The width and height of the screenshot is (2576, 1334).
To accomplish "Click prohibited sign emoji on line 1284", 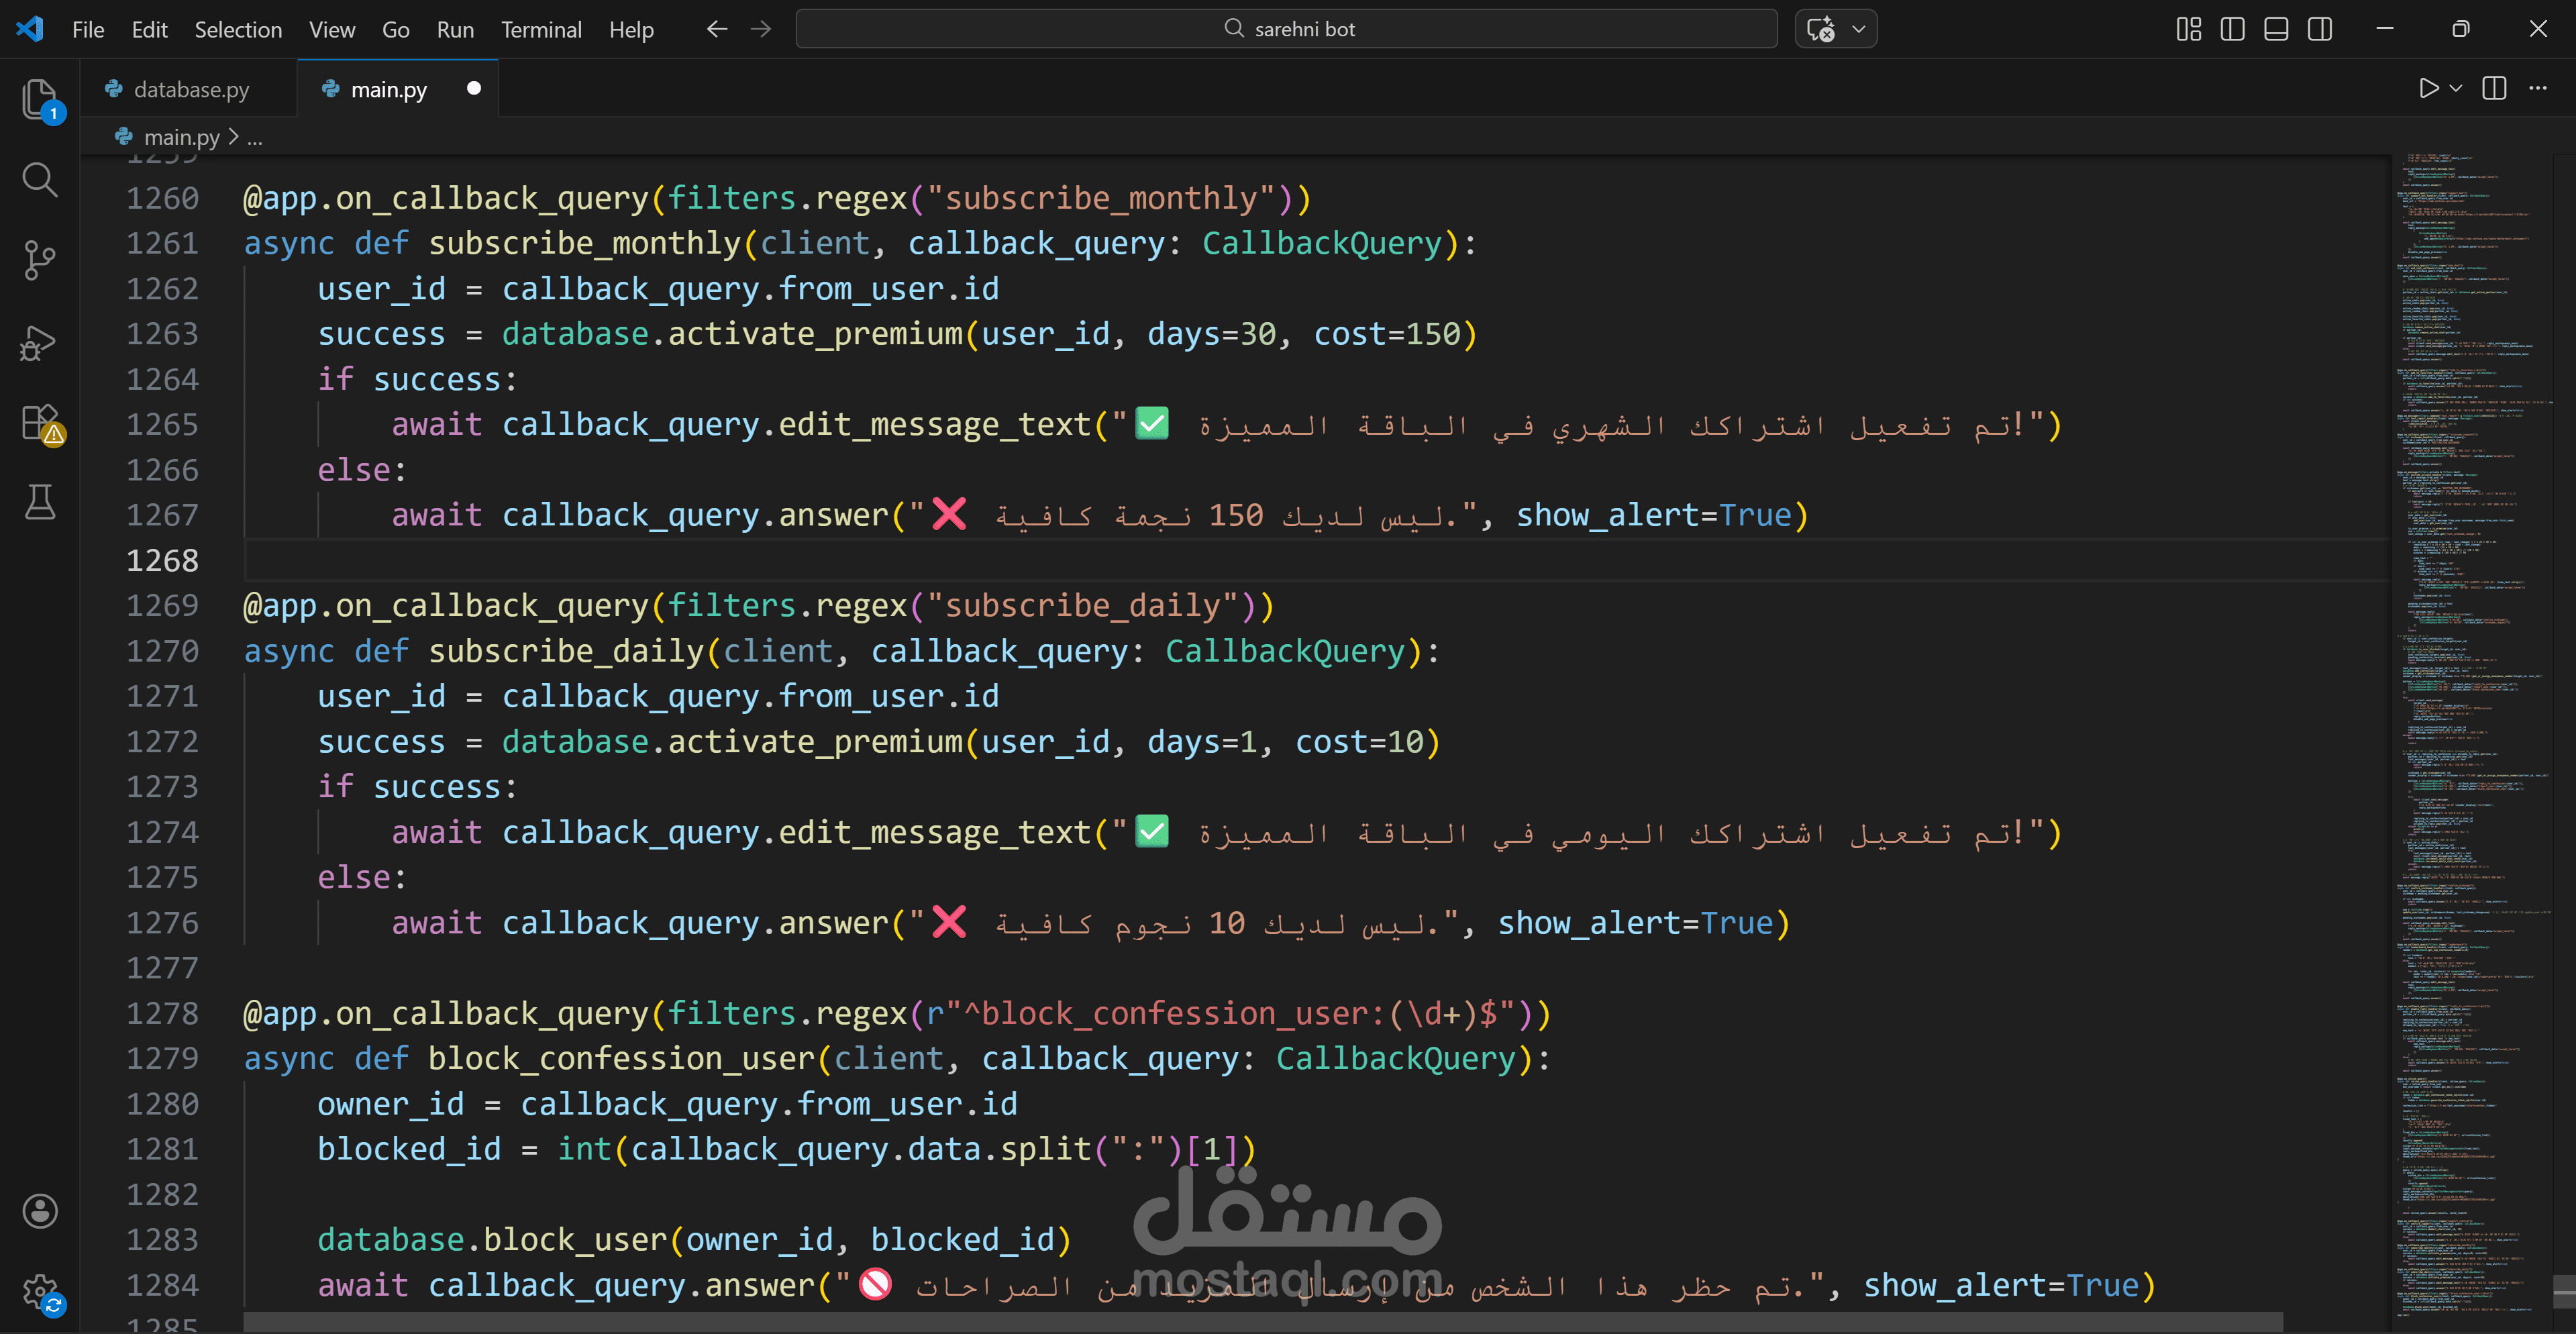I will click(x=875, y=1284).
